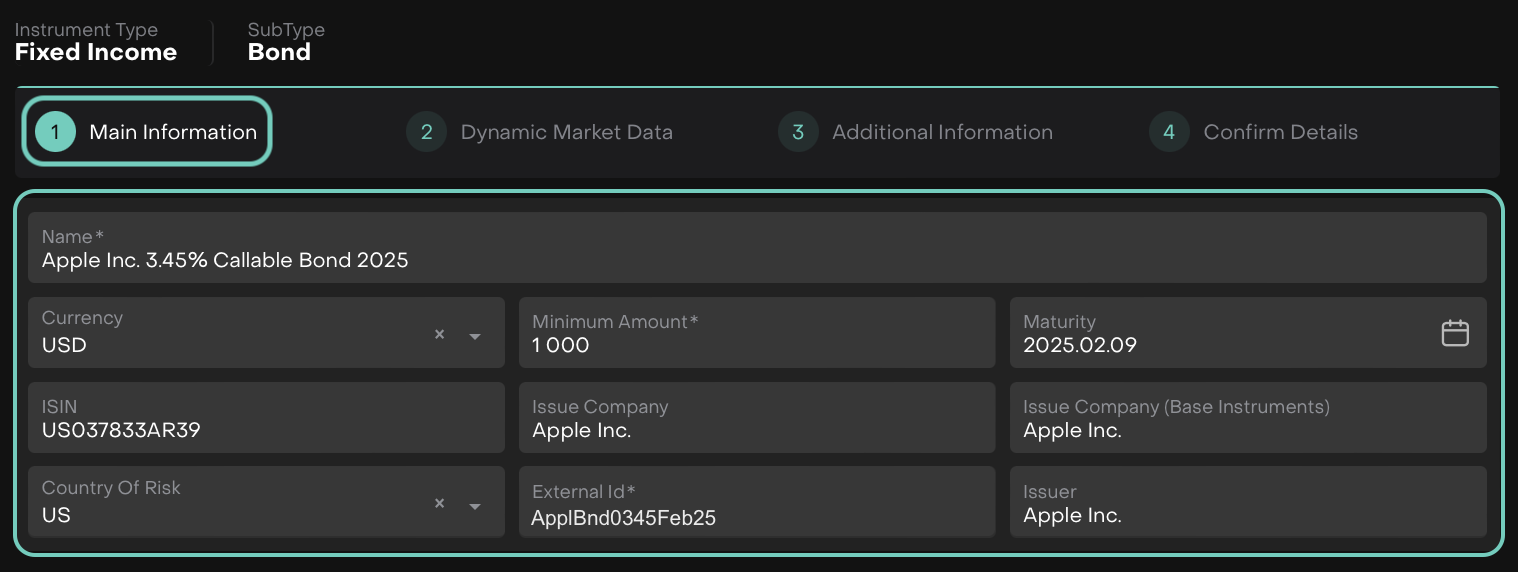The image size is (1518, 572).
Task: Click the Issuer input field
Action: (1247, 515)
